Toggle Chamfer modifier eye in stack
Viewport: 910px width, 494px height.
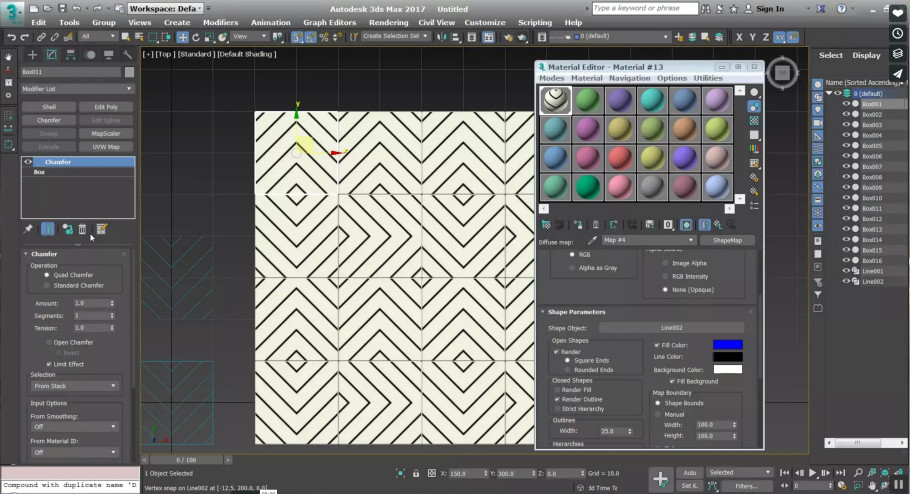pos(28,162)
